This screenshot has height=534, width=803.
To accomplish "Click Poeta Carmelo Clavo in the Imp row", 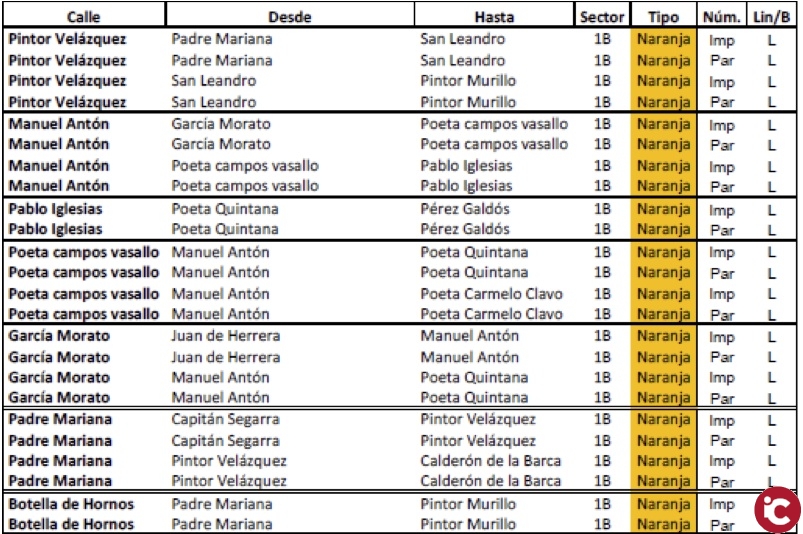I will [491, 294].
